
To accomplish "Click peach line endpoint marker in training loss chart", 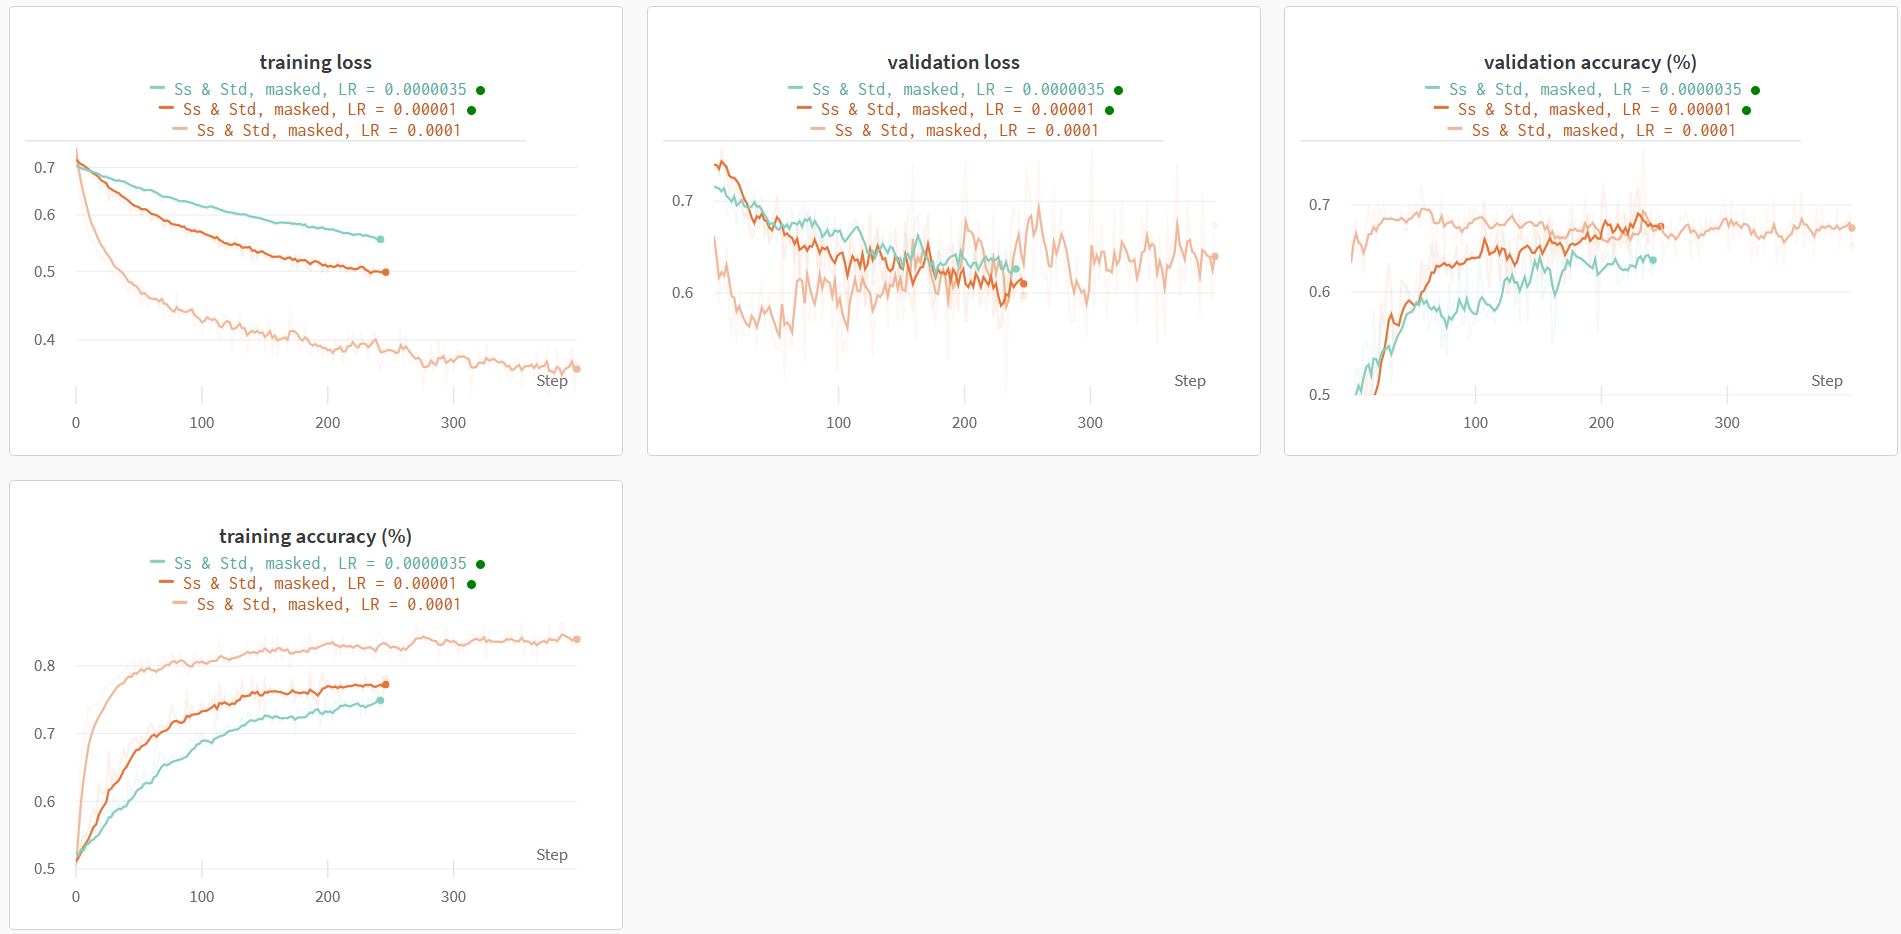I will 576,369.
